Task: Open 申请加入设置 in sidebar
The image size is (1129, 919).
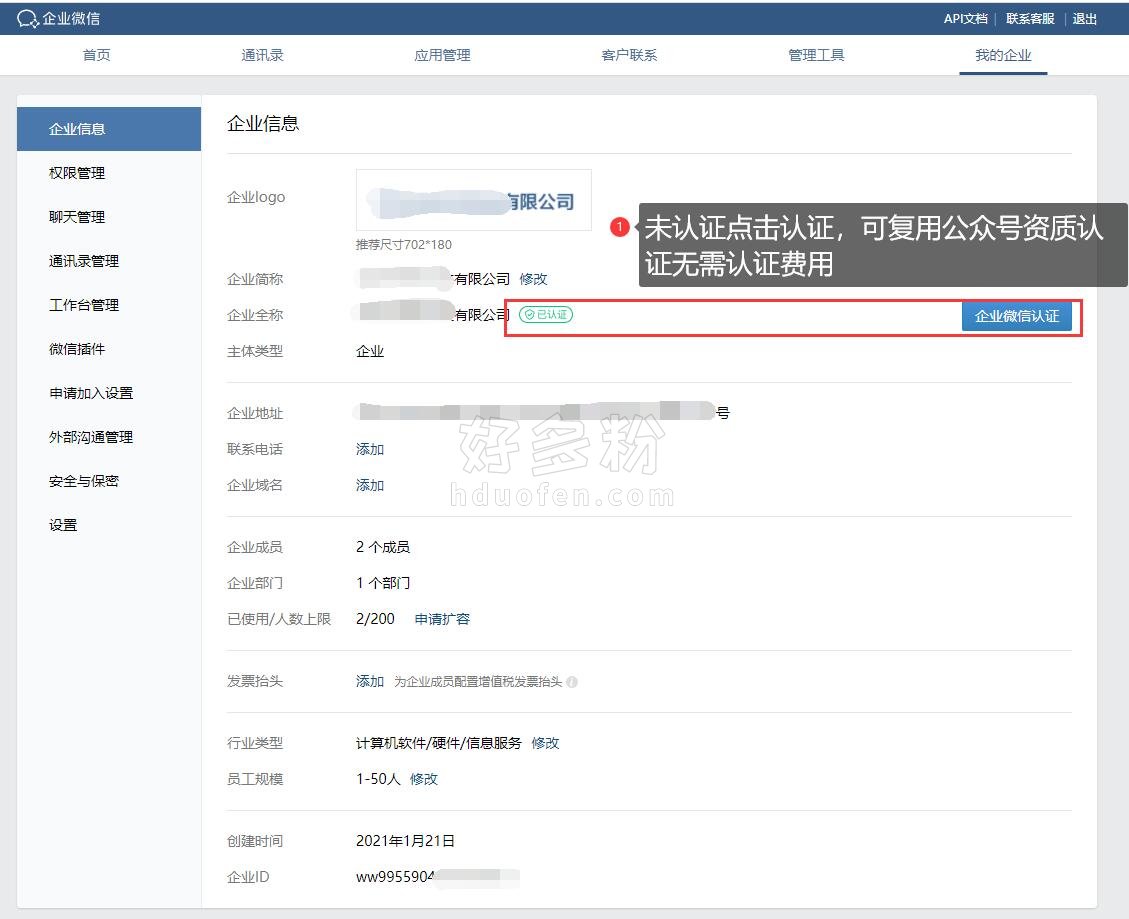Action: point(109,393)
